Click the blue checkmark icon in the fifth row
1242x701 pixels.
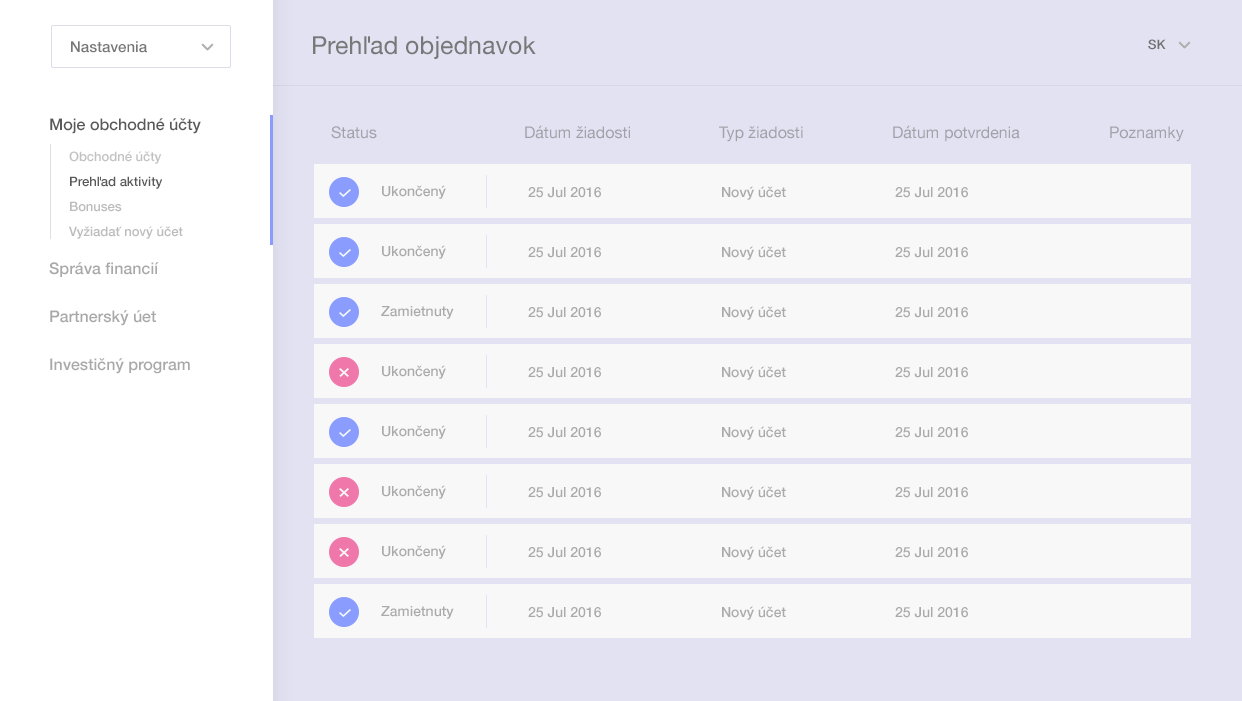point(344,432)
